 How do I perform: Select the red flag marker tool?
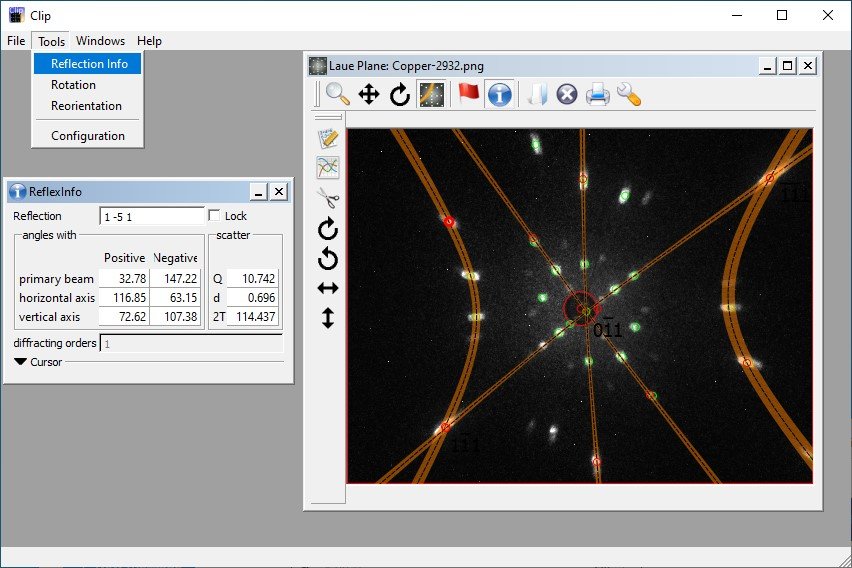click(x=468, y=95)
